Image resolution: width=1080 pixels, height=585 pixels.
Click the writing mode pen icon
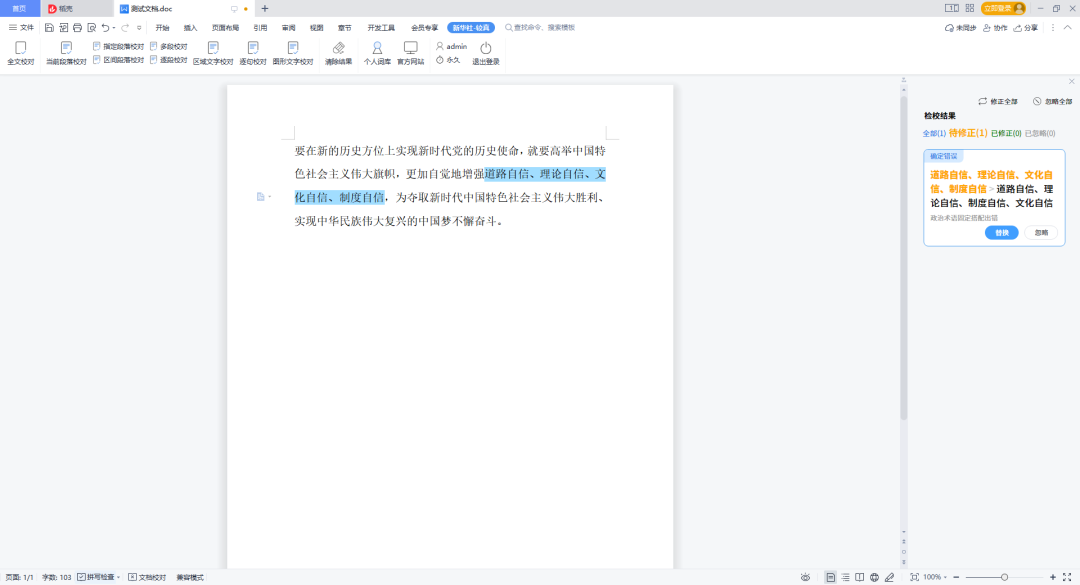coord(889,577)
